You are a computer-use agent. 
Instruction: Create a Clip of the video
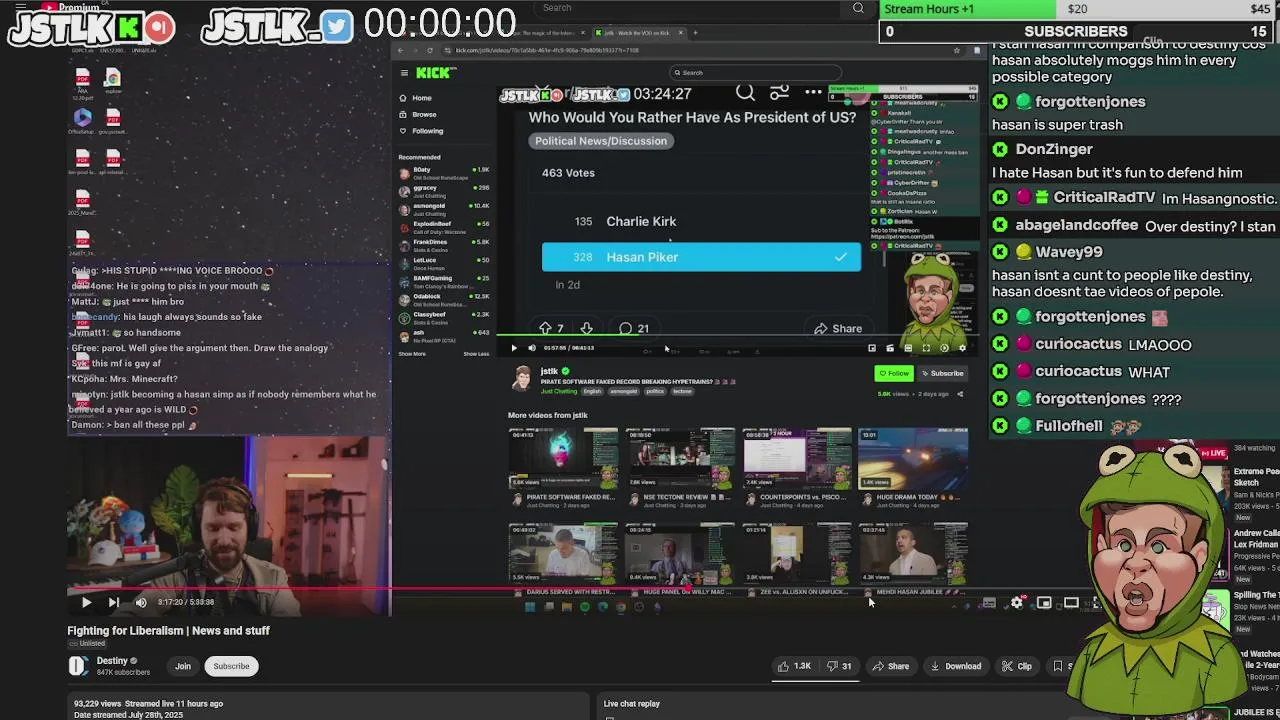(1016, 666)
